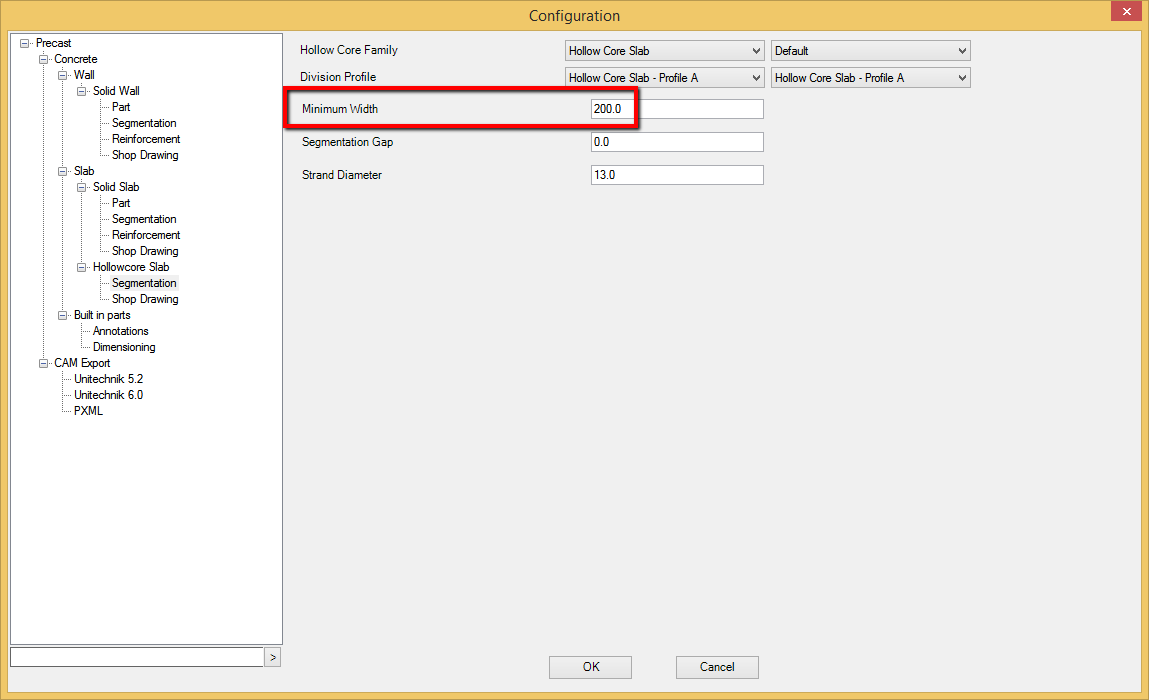Collapse the Concrete branch
The width and height of the screenshot is (1149, 700).
coord(43,58)
